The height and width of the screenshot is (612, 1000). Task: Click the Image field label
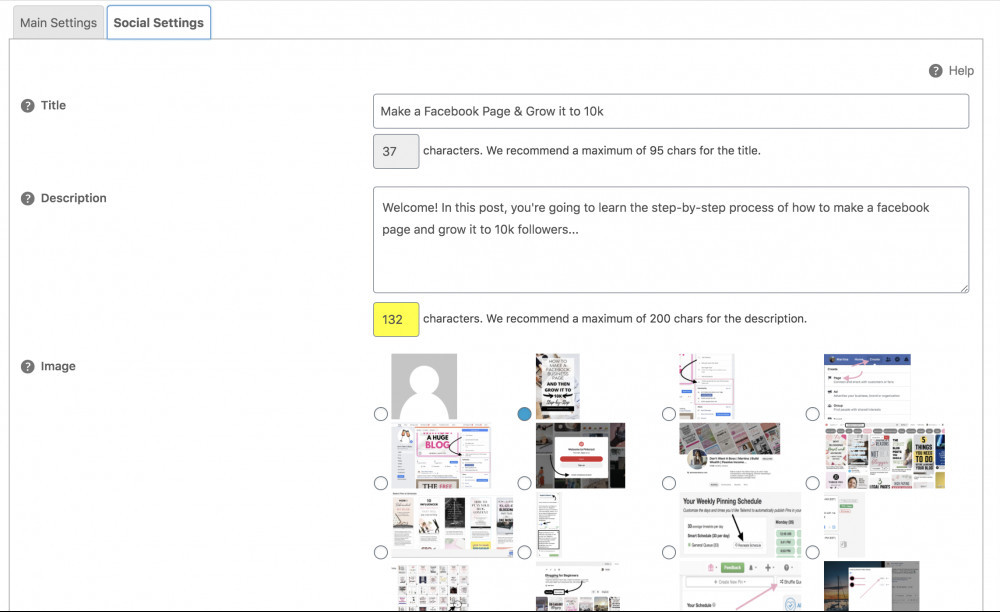coord(58,366)
